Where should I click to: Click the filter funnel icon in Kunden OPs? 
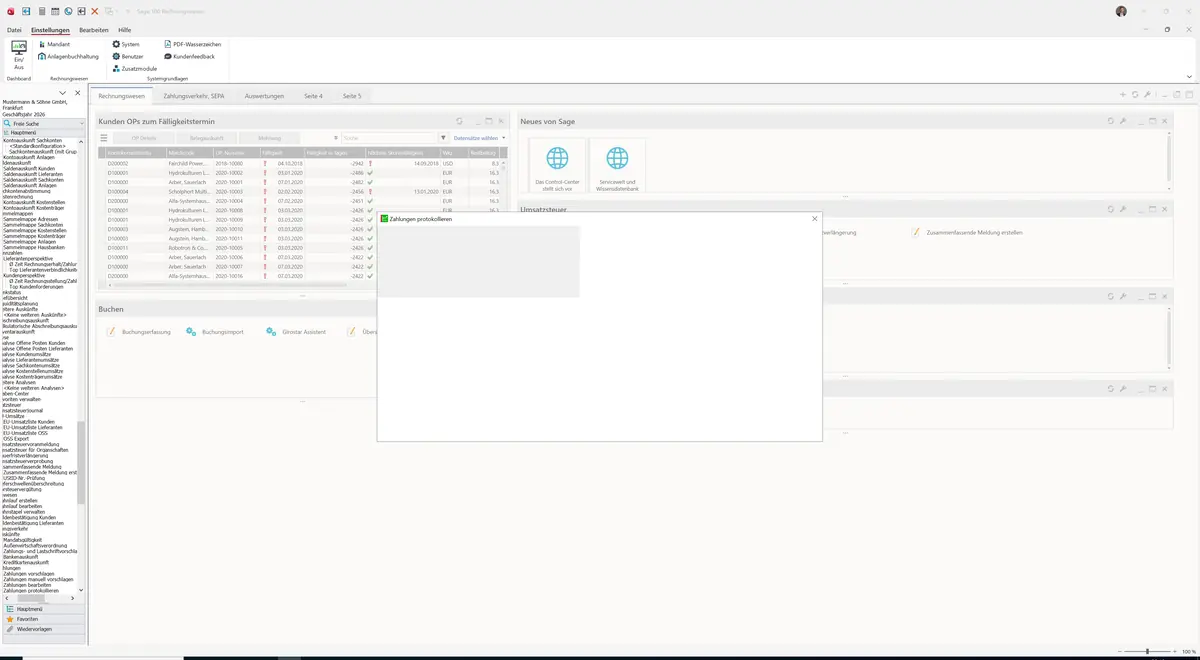[444, 138]
